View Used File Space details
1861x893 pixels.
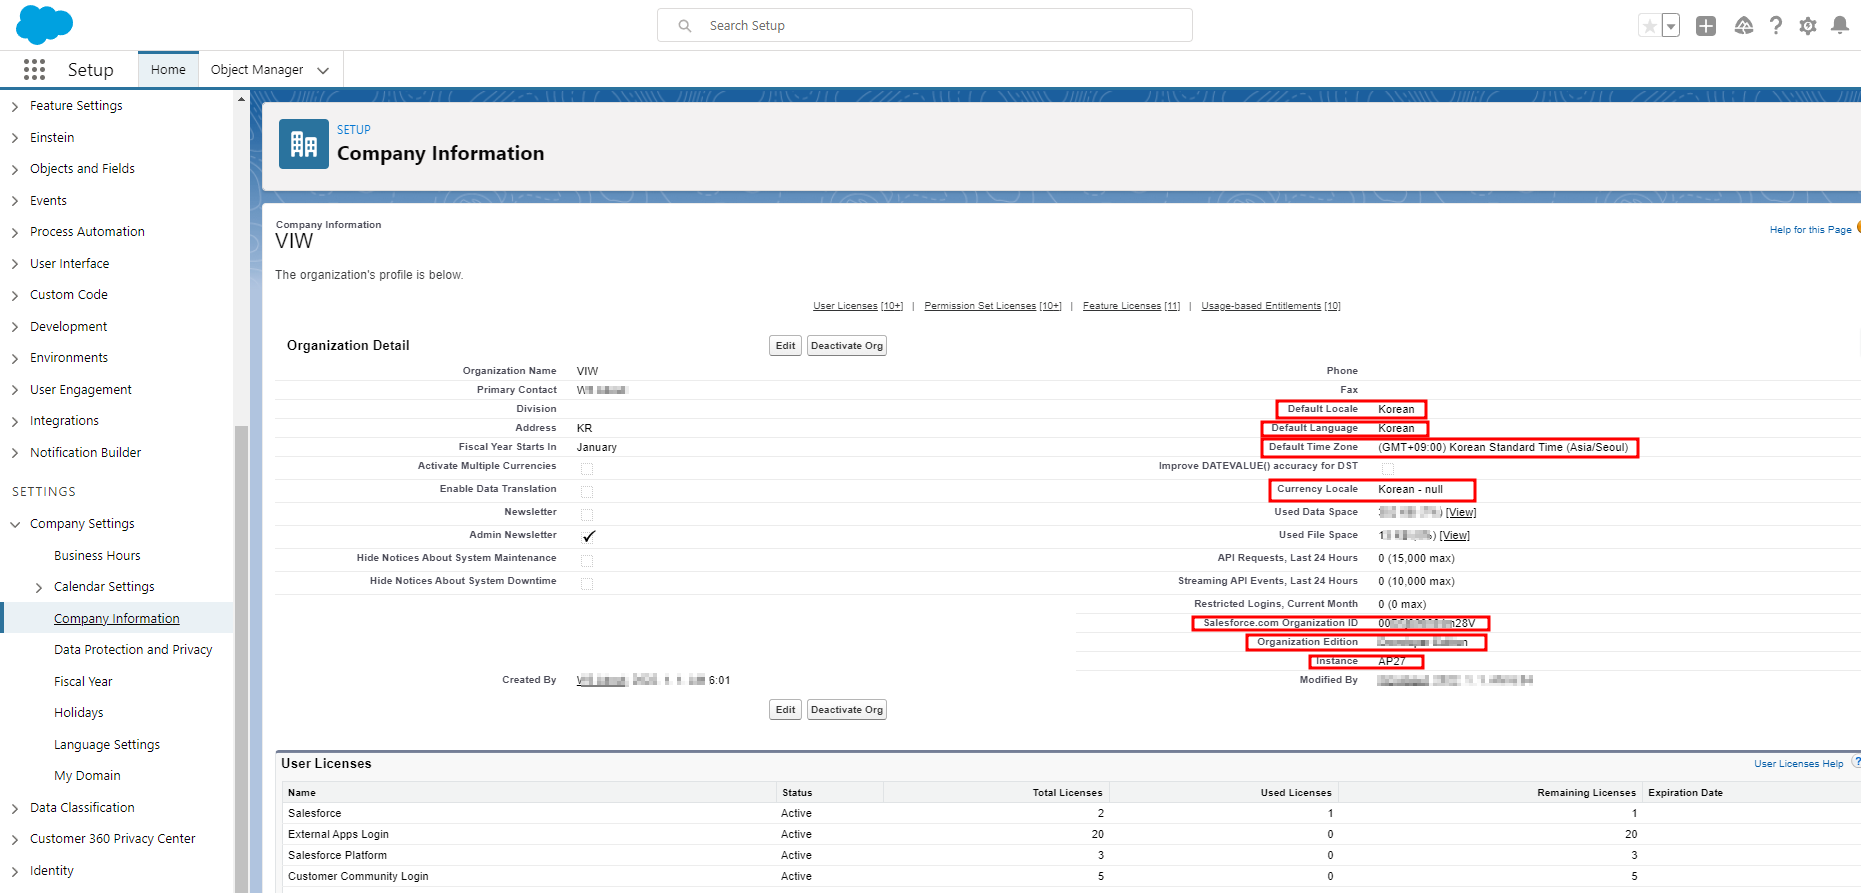click(1455, 536)
